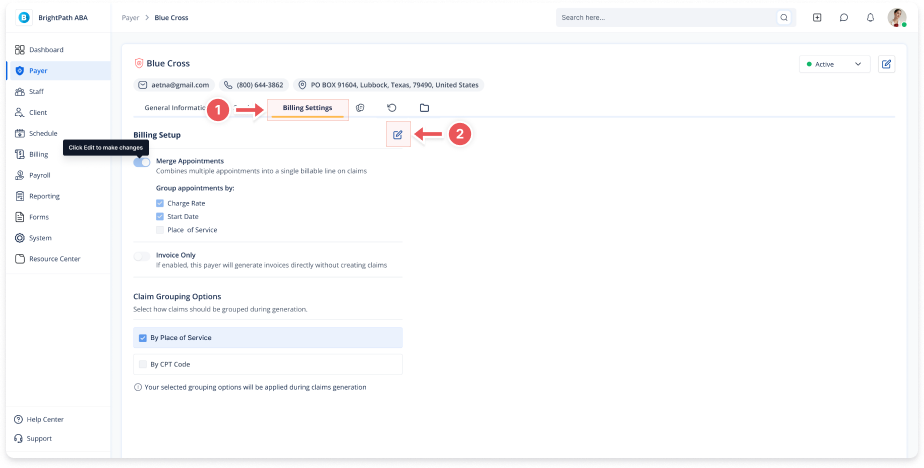Open the chat messages icon
Viewport: 924px width, 468px height.
pyautogui.click(x=844, y=18)
